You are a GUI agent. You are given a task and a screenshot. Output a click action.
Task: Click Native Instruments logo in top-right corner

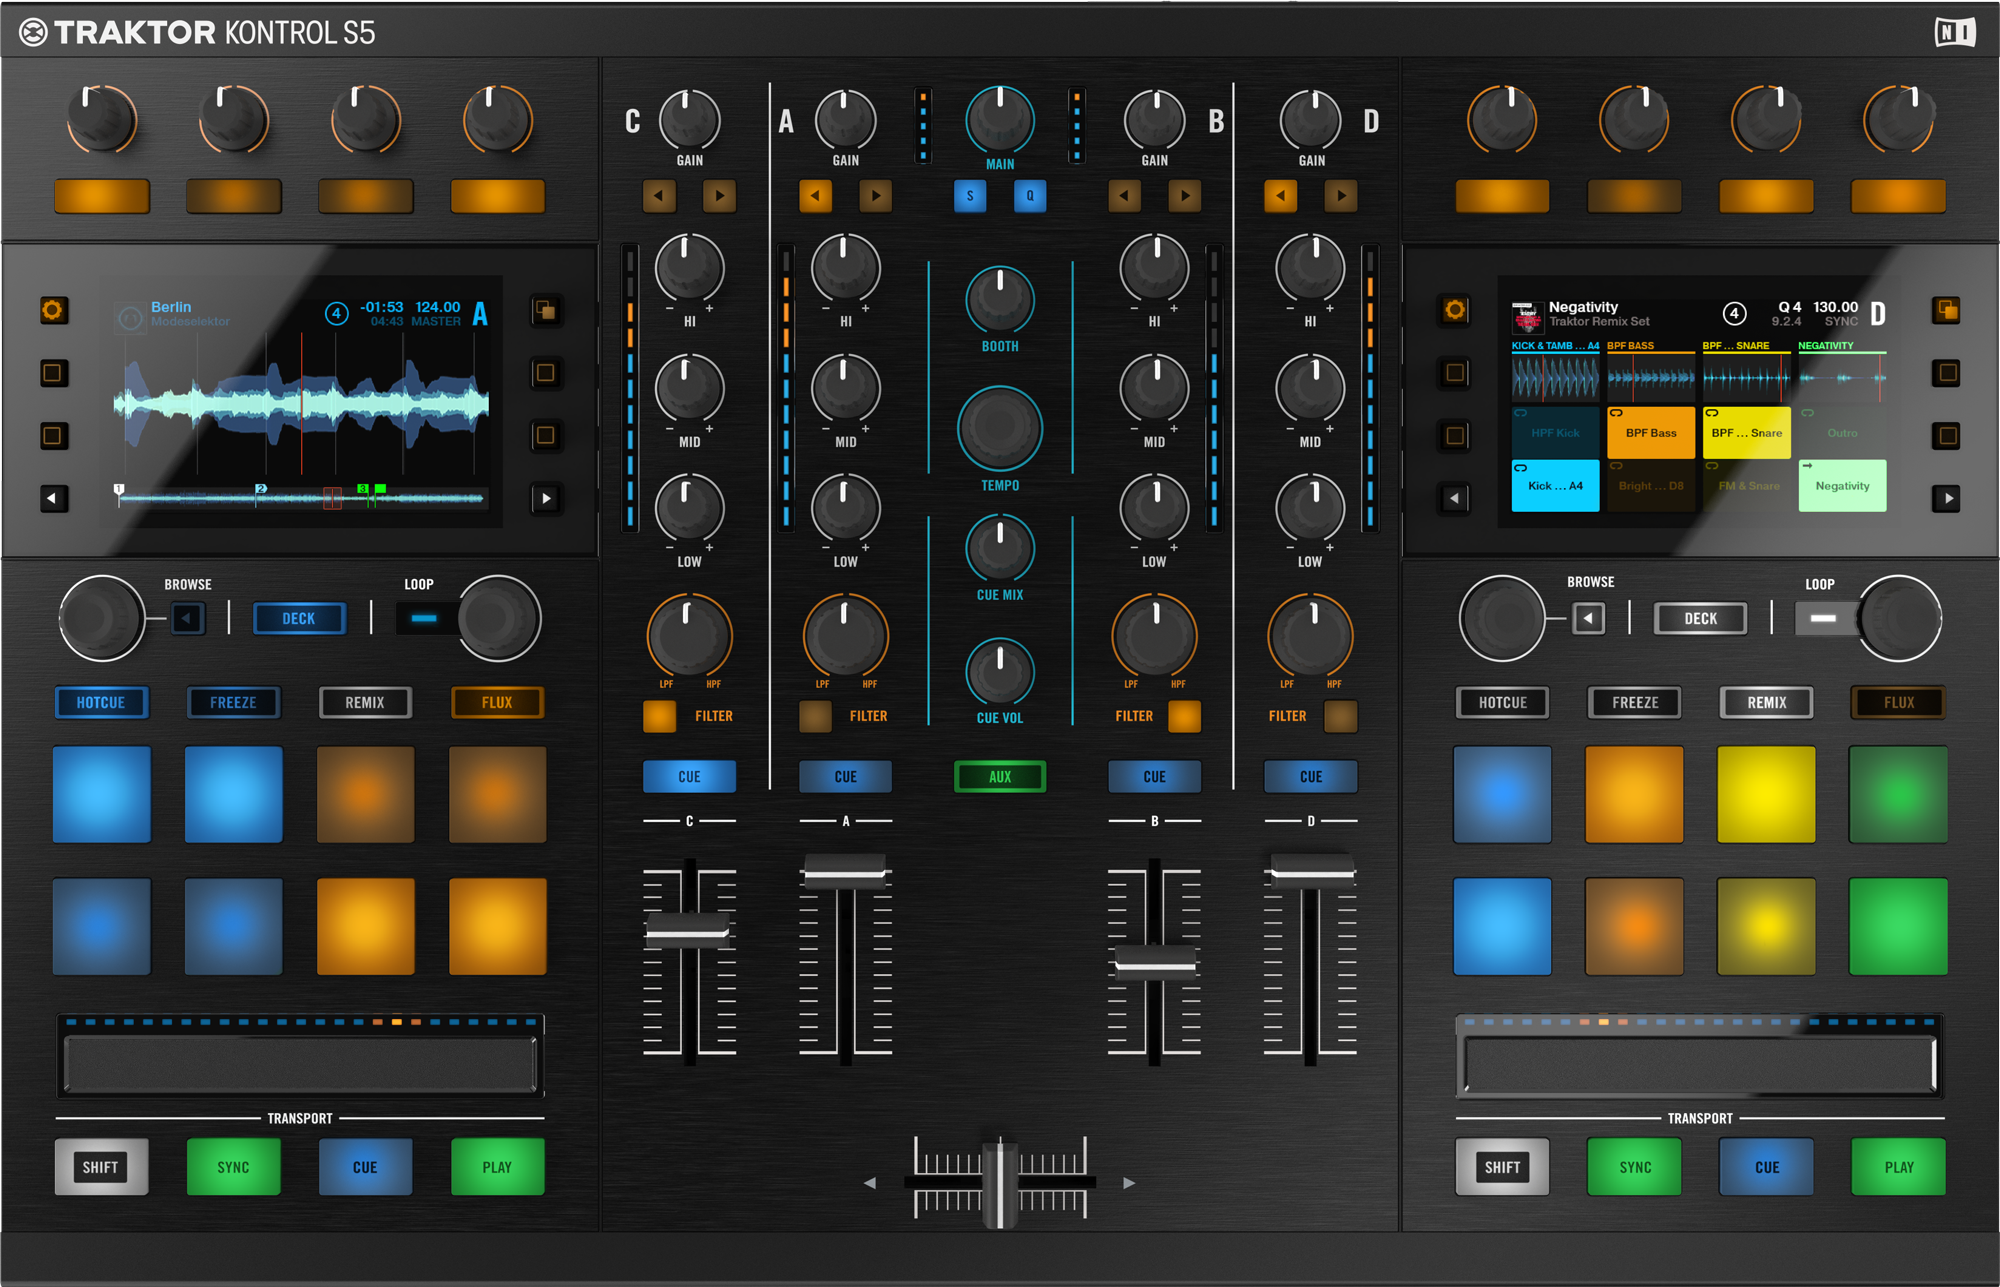click(1954, 32)
